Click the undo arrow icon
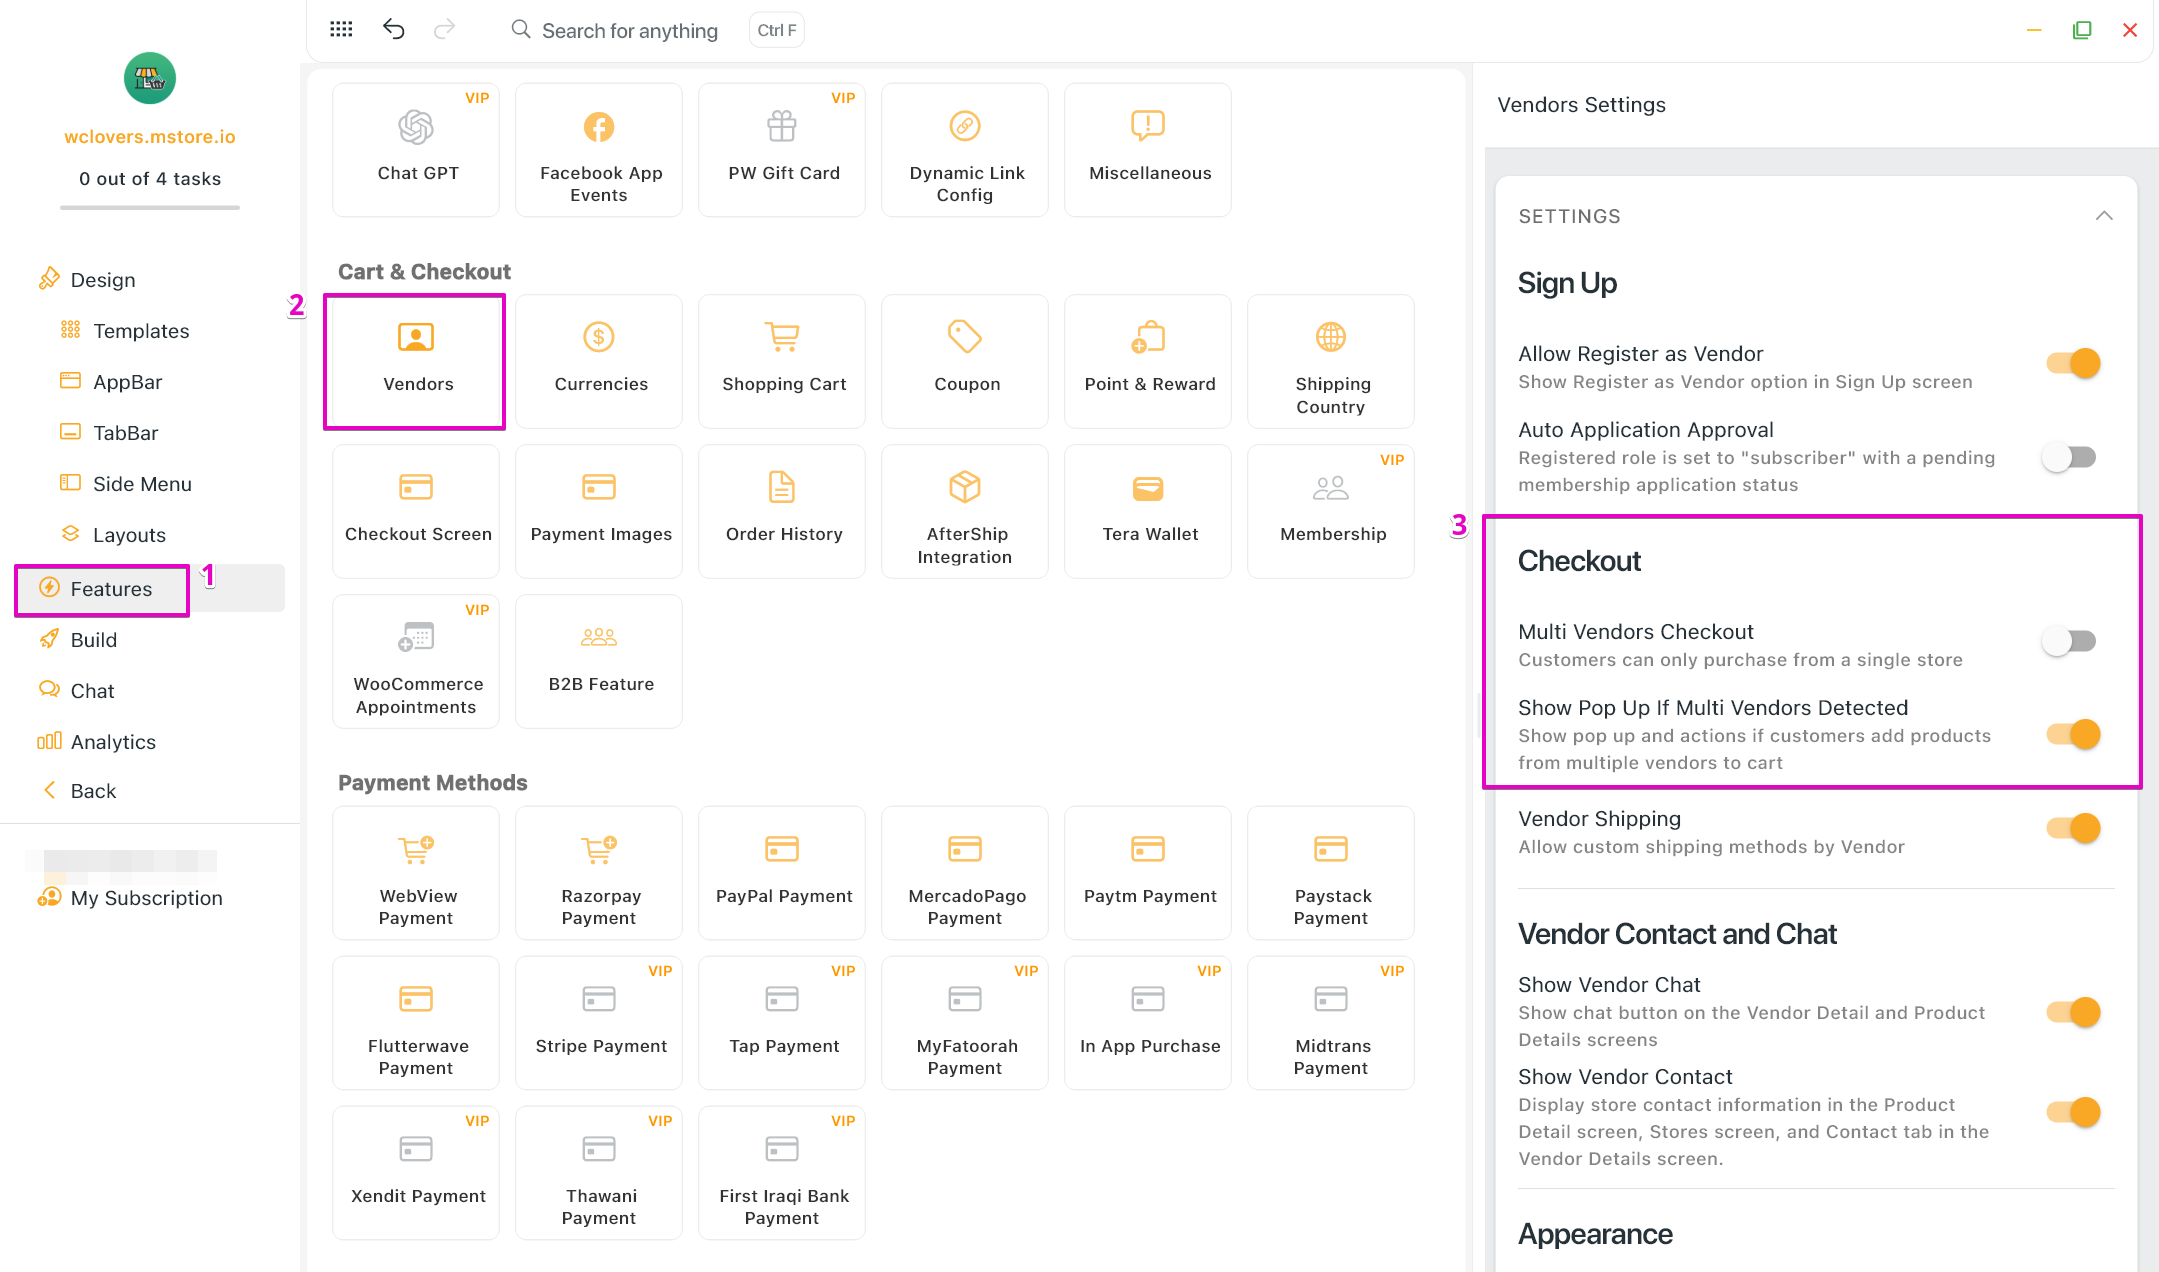 pyautogui.click(x=393, y=29)
